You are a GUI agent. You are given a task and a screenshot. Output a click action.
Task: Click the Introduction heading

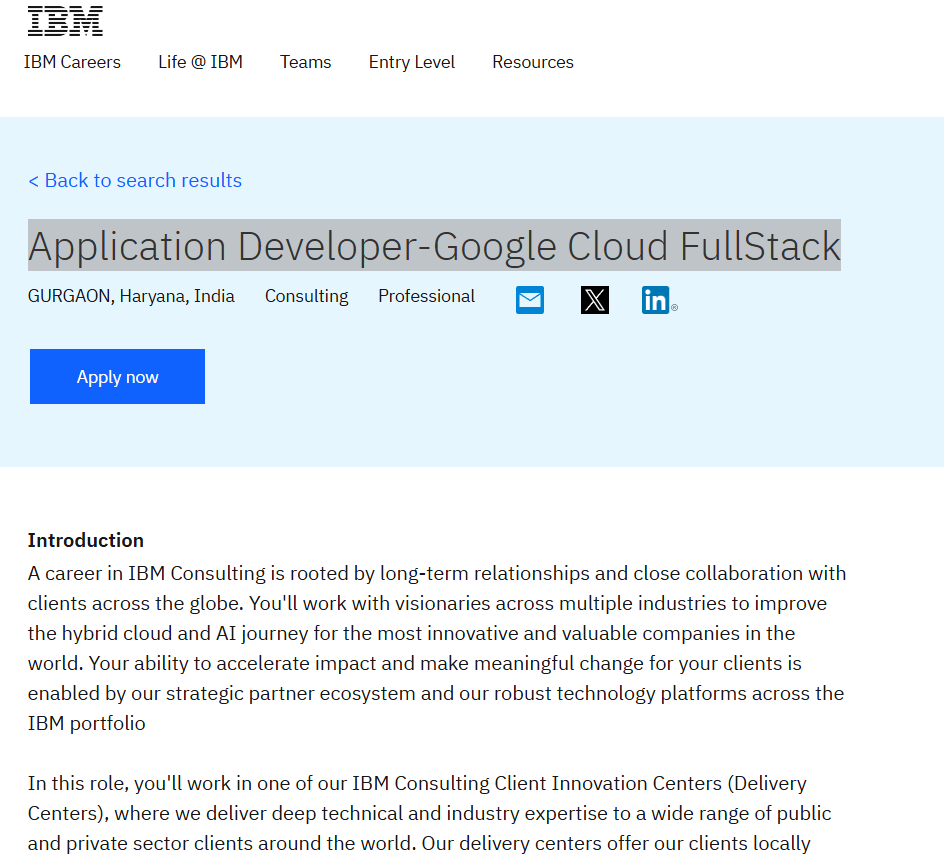[85, 540]
